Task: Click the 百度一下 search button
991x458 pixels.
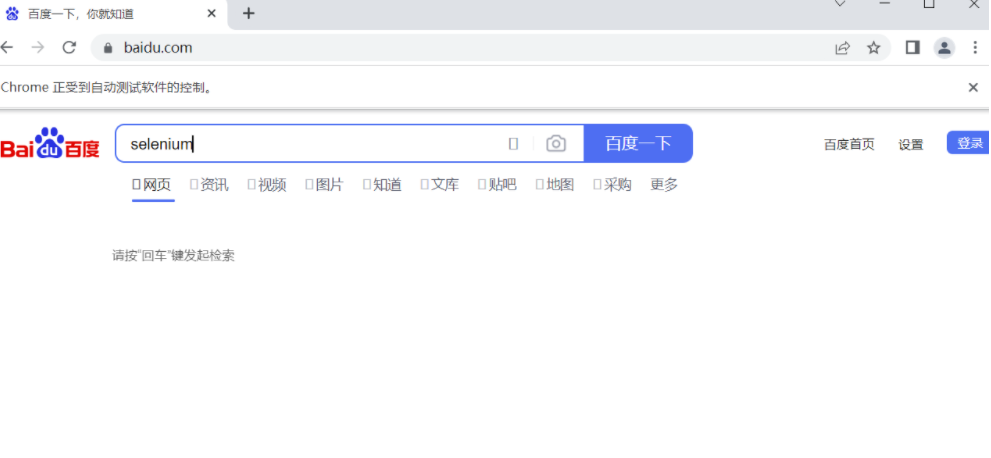Action: (x=638, y=143)
